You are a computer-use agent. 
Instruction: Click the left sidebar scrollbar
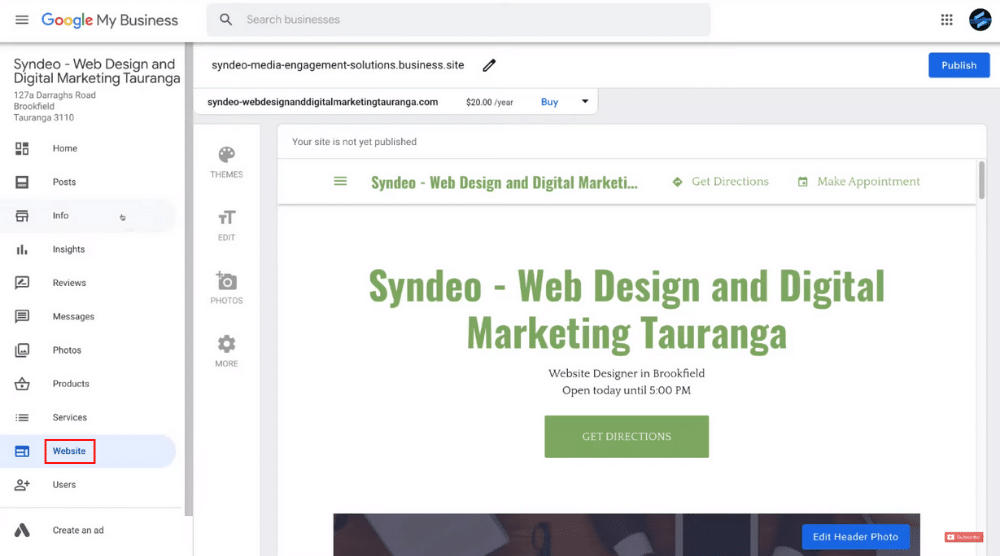pos(189,279)
